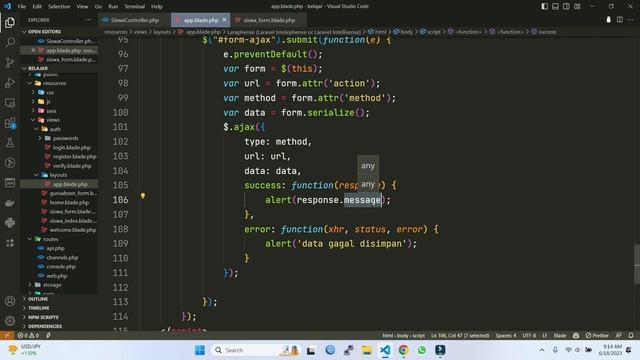The height and width of the screenshot is (360, 640).
Task: Expand the TIMELINE section
Action: tap(59, 308)
